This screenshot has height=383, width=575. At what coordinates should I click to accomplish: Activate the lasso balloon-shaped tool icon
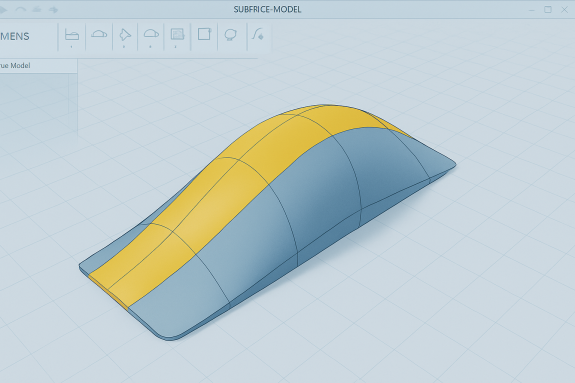[x=230, y=34]
